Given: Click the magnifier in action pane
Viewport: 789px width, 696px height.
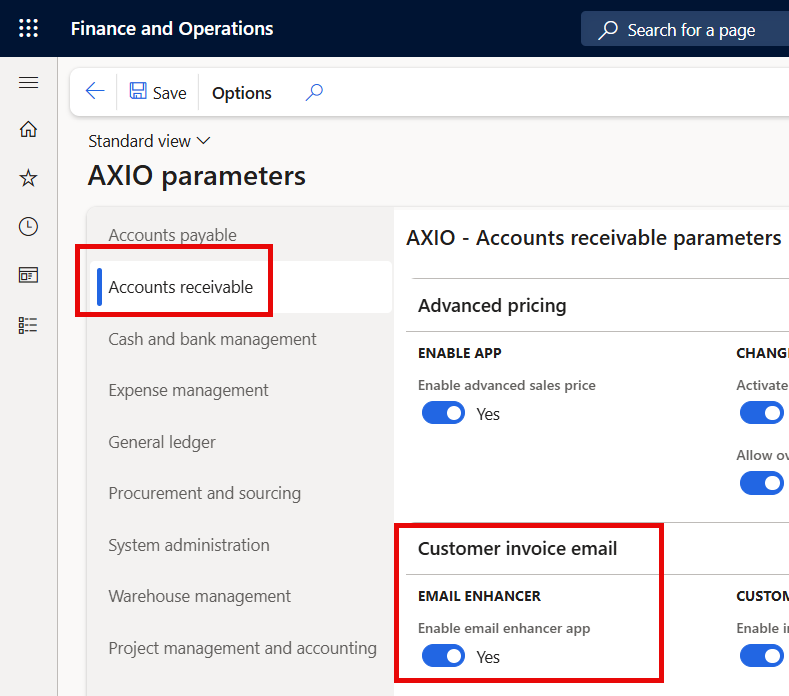Looking at the screenshot, I should coord(314,92).
